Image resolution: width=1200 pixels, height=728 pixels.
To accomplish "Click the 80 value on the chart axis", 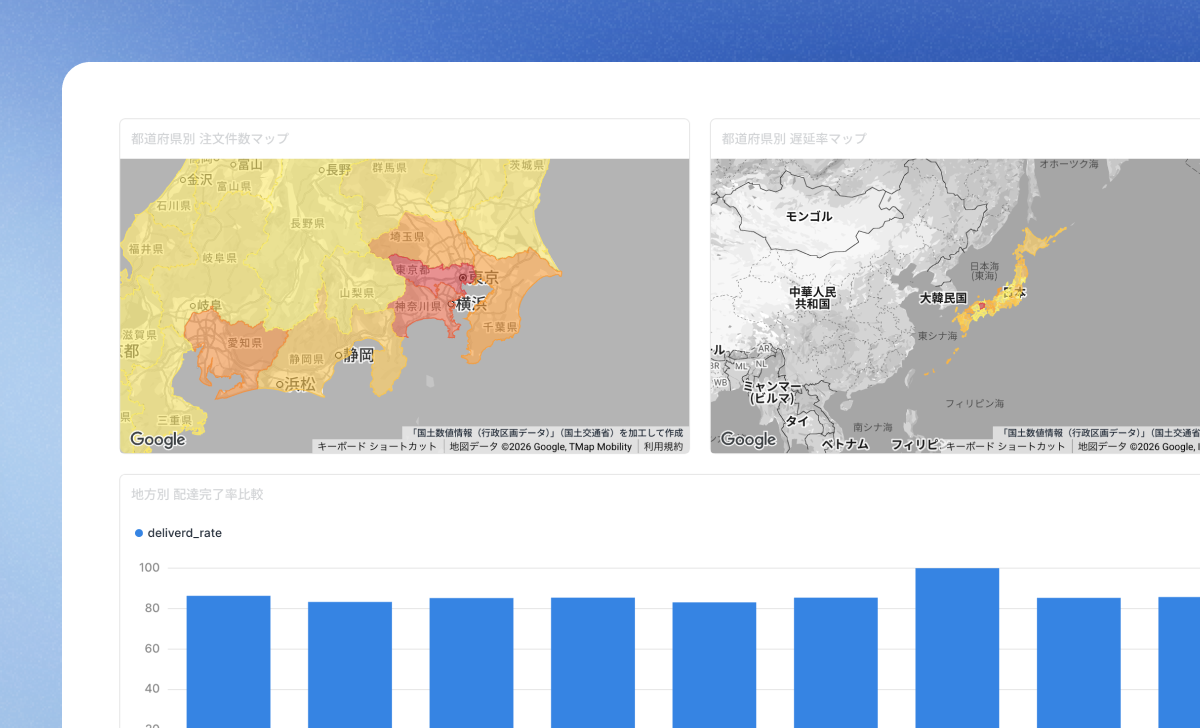I will coord(154,608).
